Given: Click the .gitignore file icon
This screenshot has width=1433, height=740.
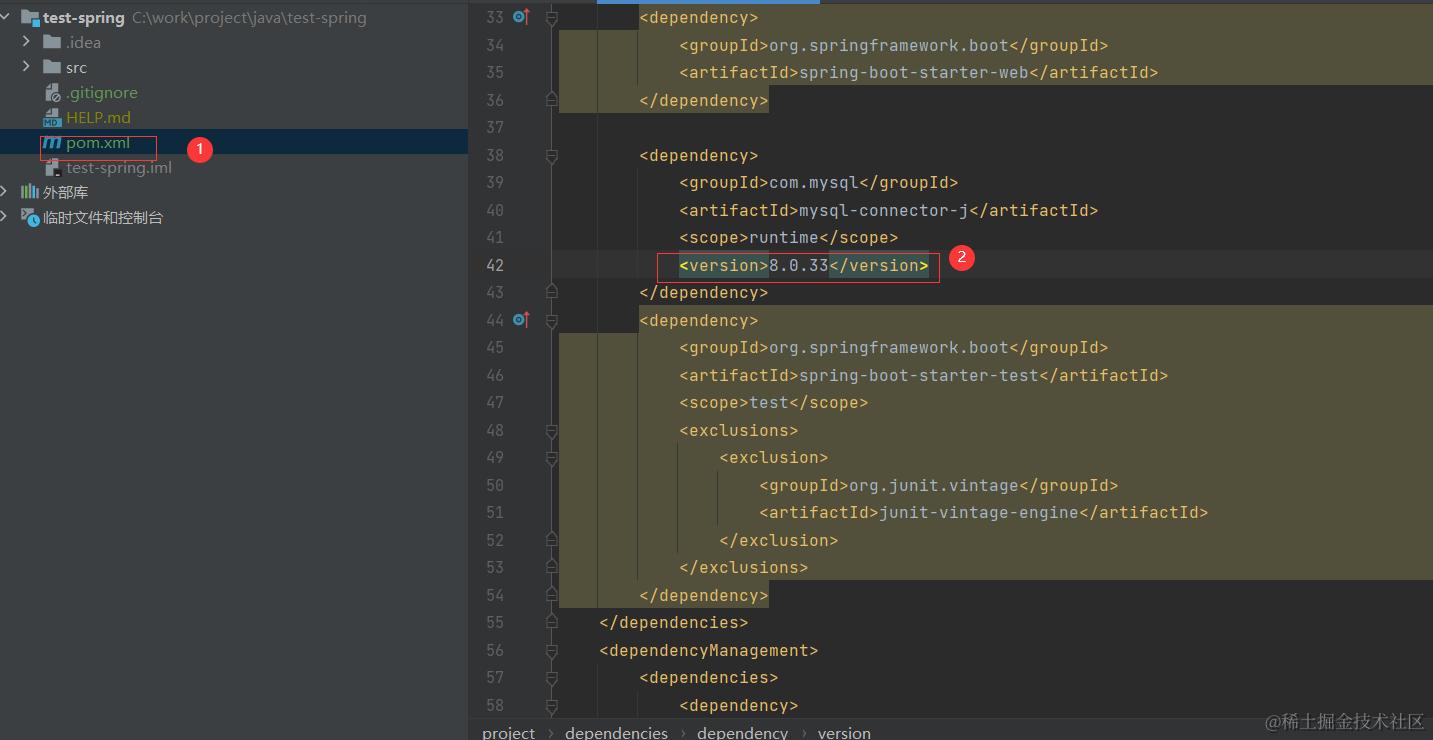Looking at the screenshot, I should click(53, 92).
